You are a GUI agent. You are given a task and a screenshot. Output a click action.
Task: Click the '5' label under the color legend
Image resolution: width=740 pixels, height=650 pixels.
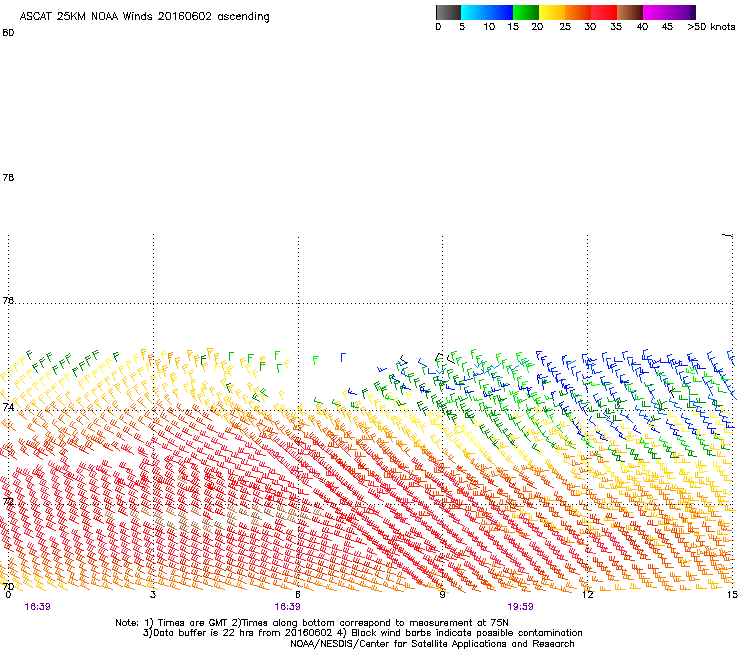tap(462, 27)
